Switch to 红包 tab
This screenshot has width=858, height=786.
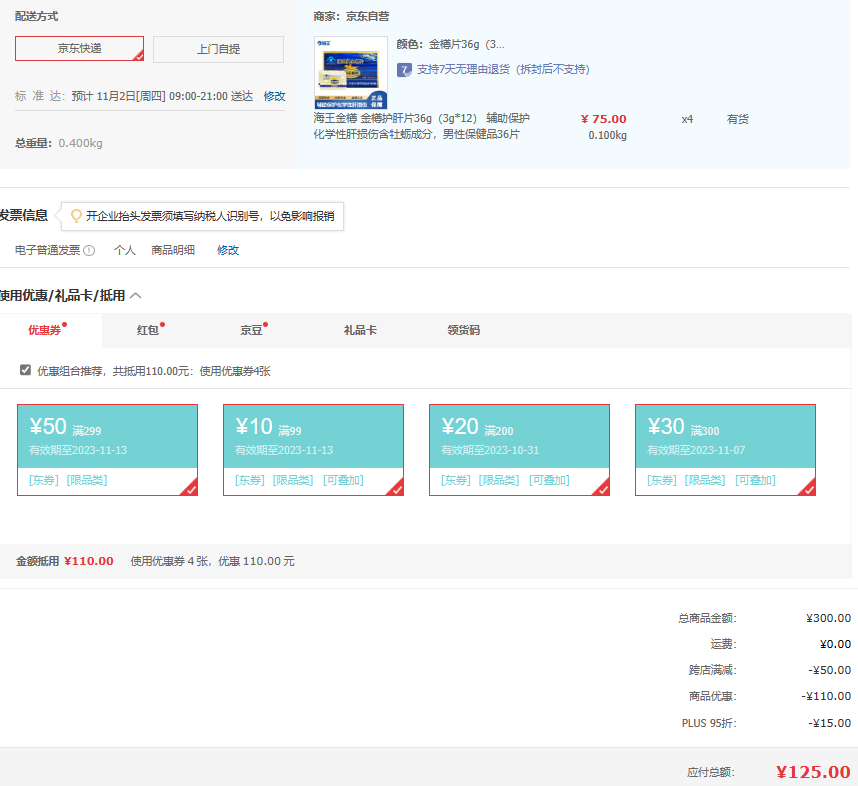tap(147, 331)
